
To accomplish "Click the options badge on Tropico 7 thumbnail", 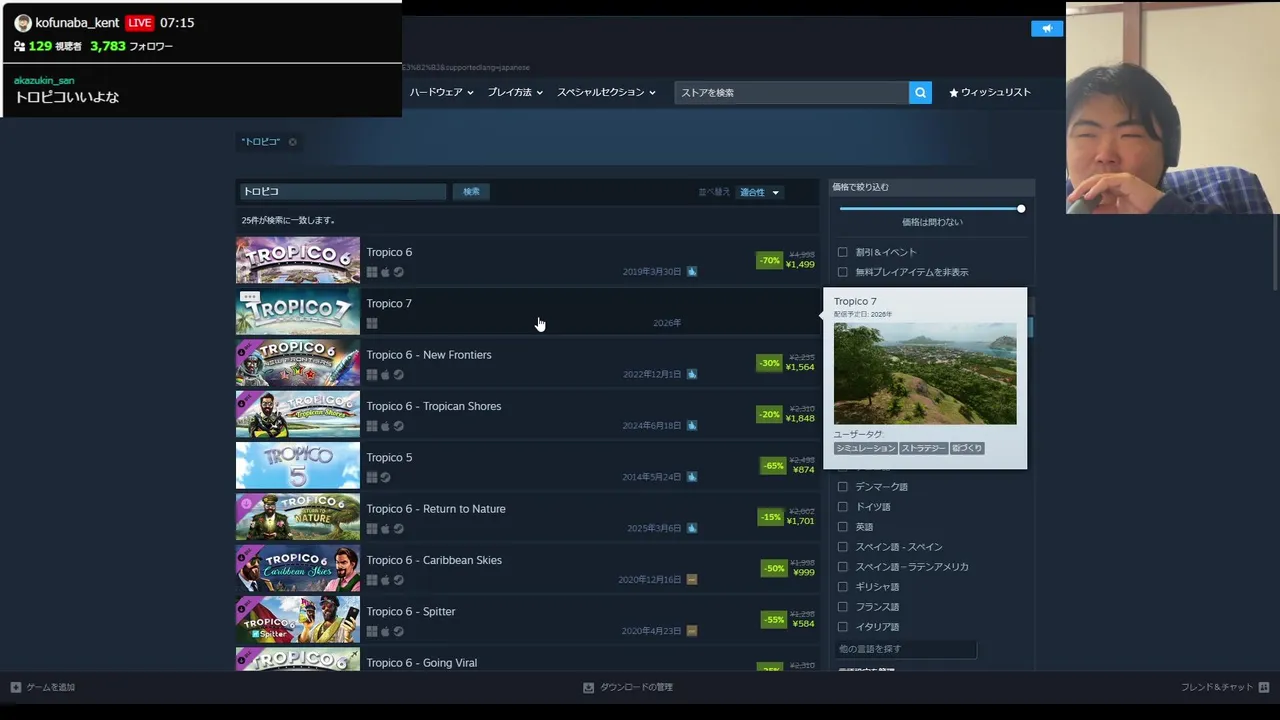I will pyautogui.click(x=250, y=297).
